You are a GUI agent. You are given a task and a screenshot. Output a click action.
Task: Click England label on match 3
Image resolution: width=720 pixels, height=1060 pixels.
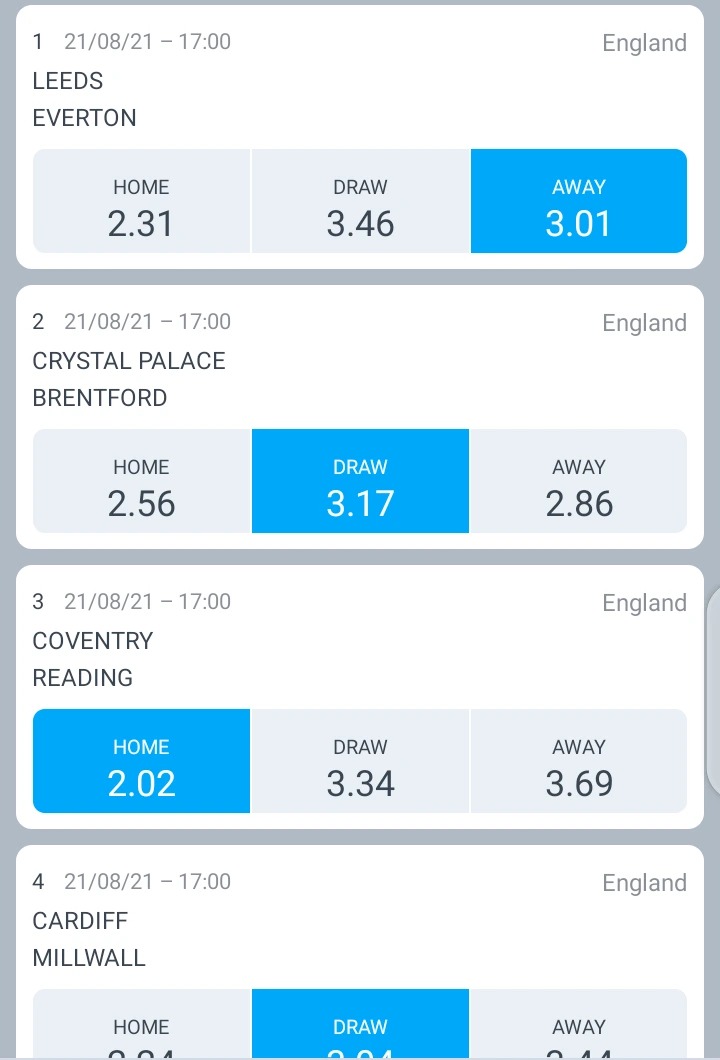coord(644,602)
